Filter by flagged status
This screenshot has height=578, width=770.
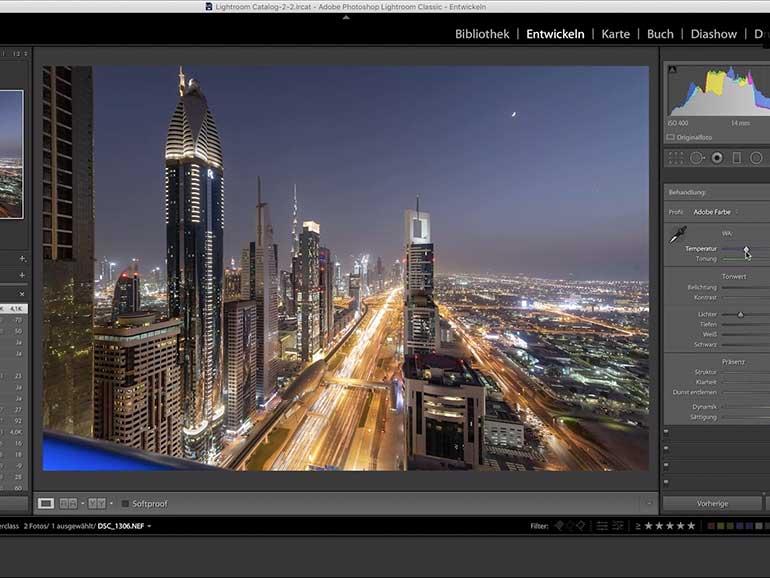[559, 526]
